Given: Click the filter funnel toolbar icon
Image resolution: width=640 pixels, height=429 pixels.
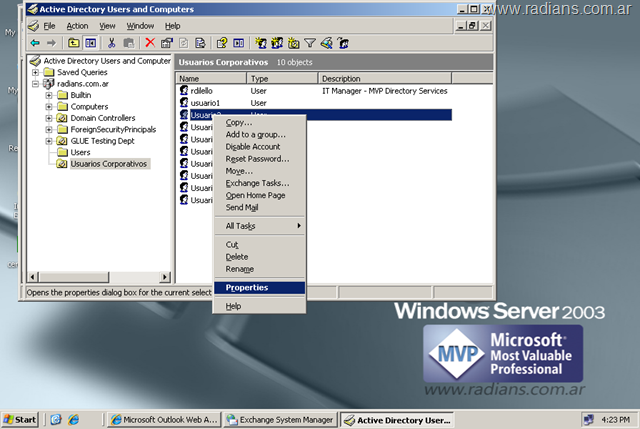Looking at the screenshot, I should pos(310,43).
